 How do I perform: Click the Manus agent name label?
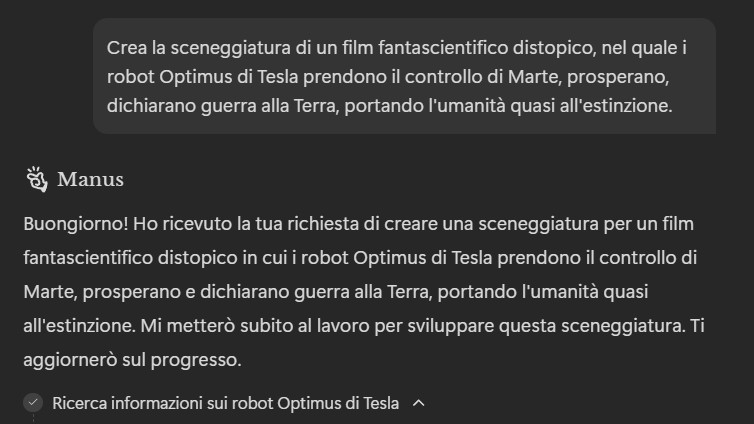pos(90,180)
